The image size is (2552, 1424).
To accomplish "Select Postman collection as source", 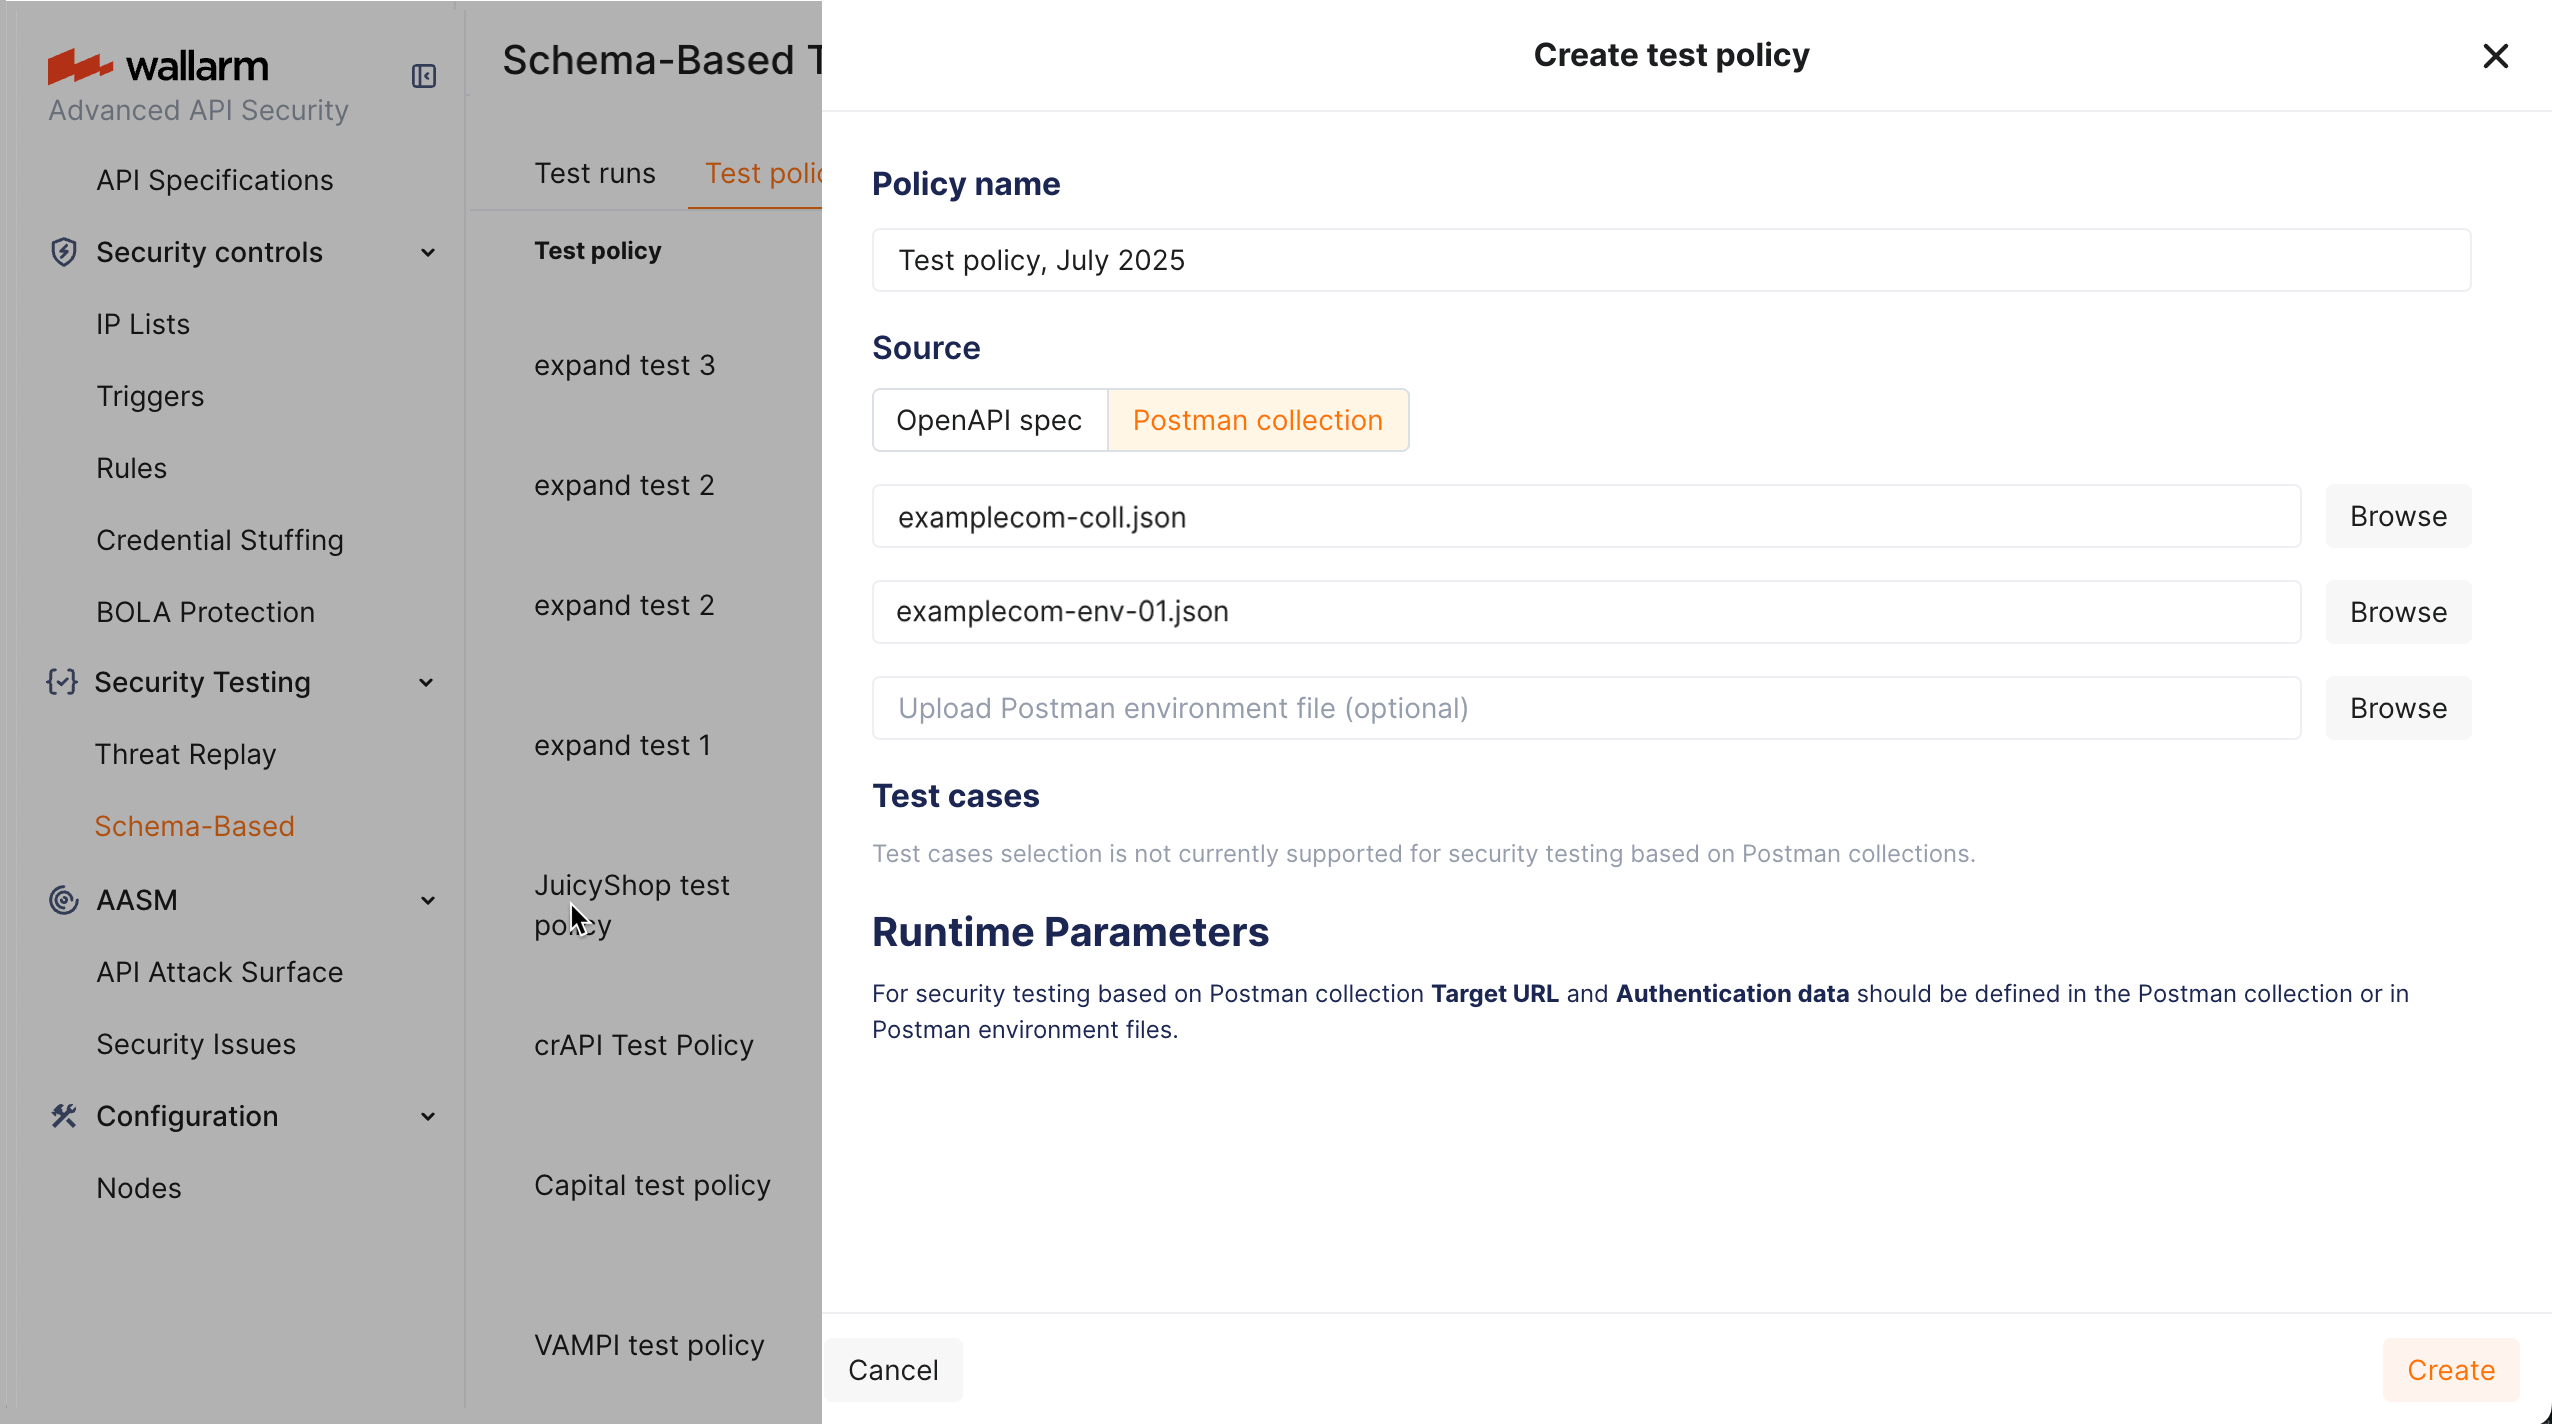I will (x=1256, y=420).
